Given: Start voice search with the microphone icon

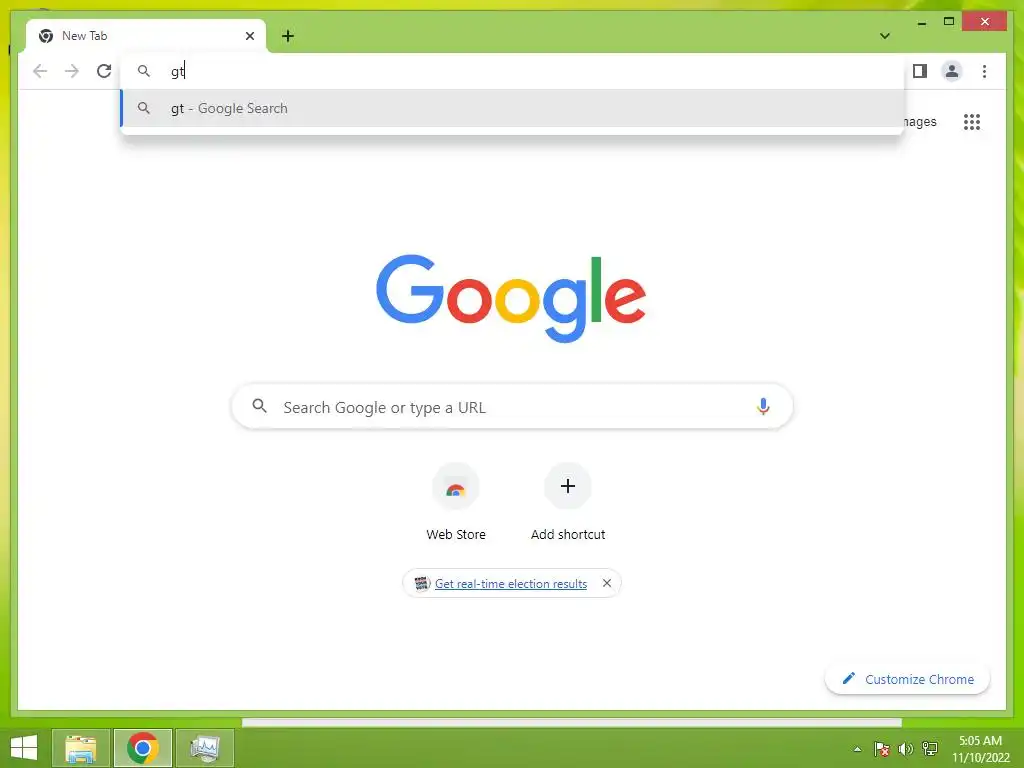Looking at the screenshot, I should pyautogui.click(x=763, y=406).
